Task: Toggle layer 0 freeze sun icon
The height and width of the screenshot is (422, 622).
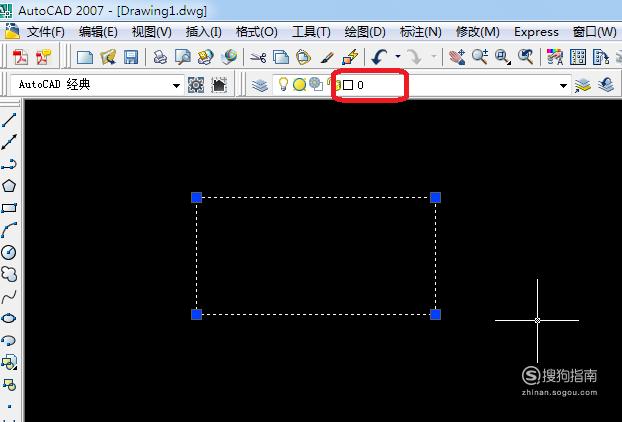Action: (x=299, y=84)
